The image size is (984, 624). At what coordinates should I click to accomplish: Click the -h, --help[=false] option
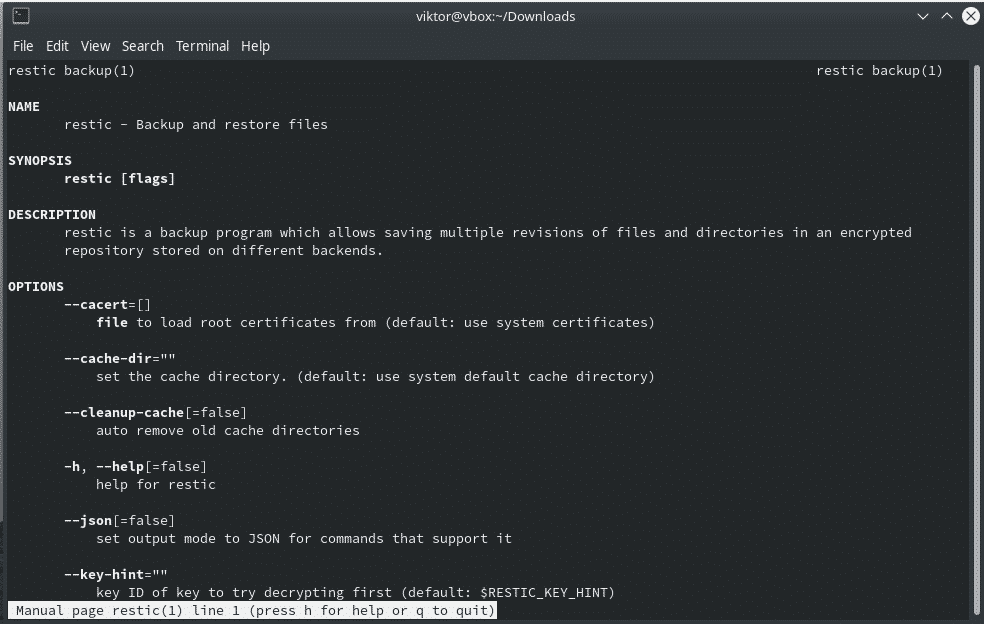136,466
